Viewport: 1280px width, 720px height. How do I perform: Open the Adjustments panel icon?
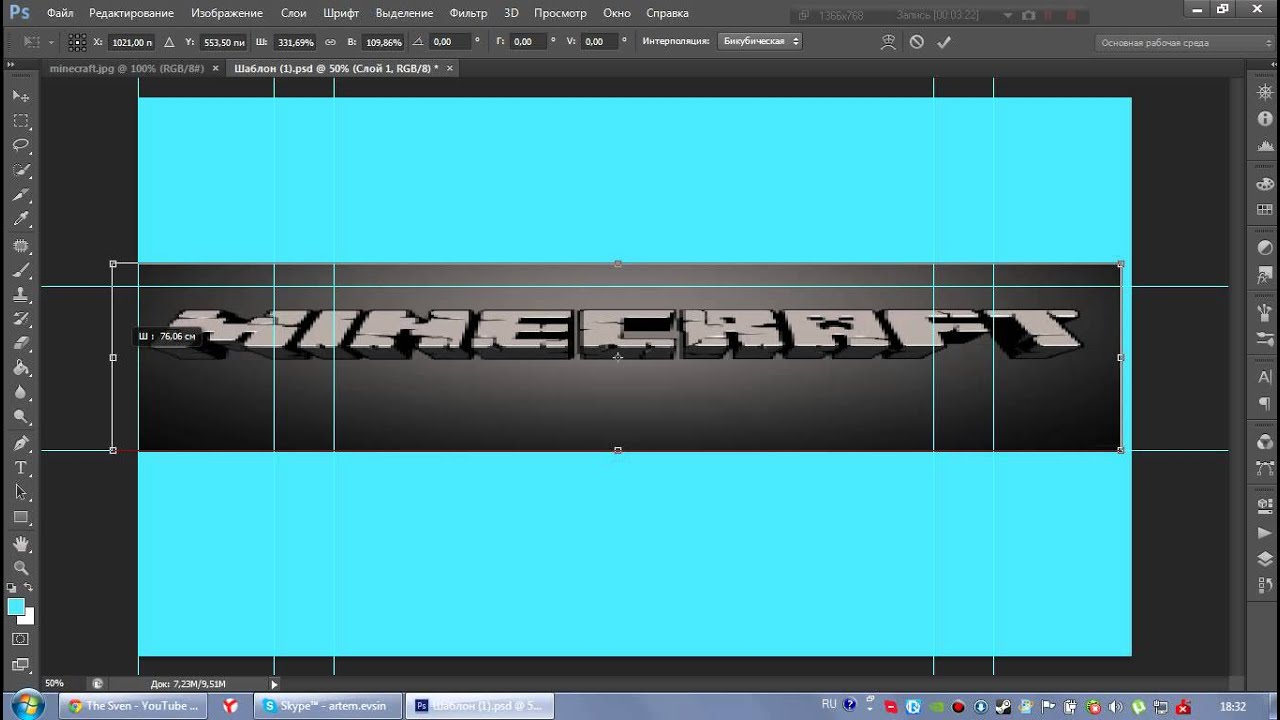pyautogui.click(x=1265, y=247)
